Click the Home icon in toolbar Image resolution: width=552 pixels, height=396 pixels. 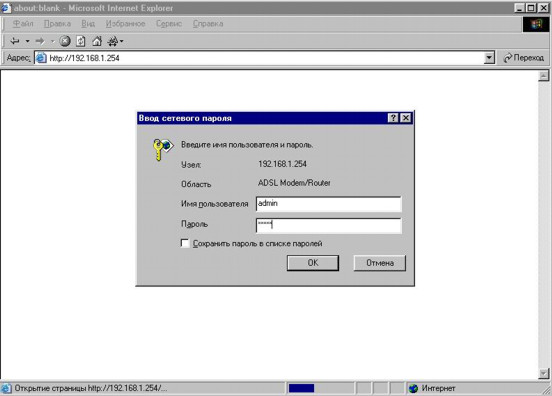point(97,41)
